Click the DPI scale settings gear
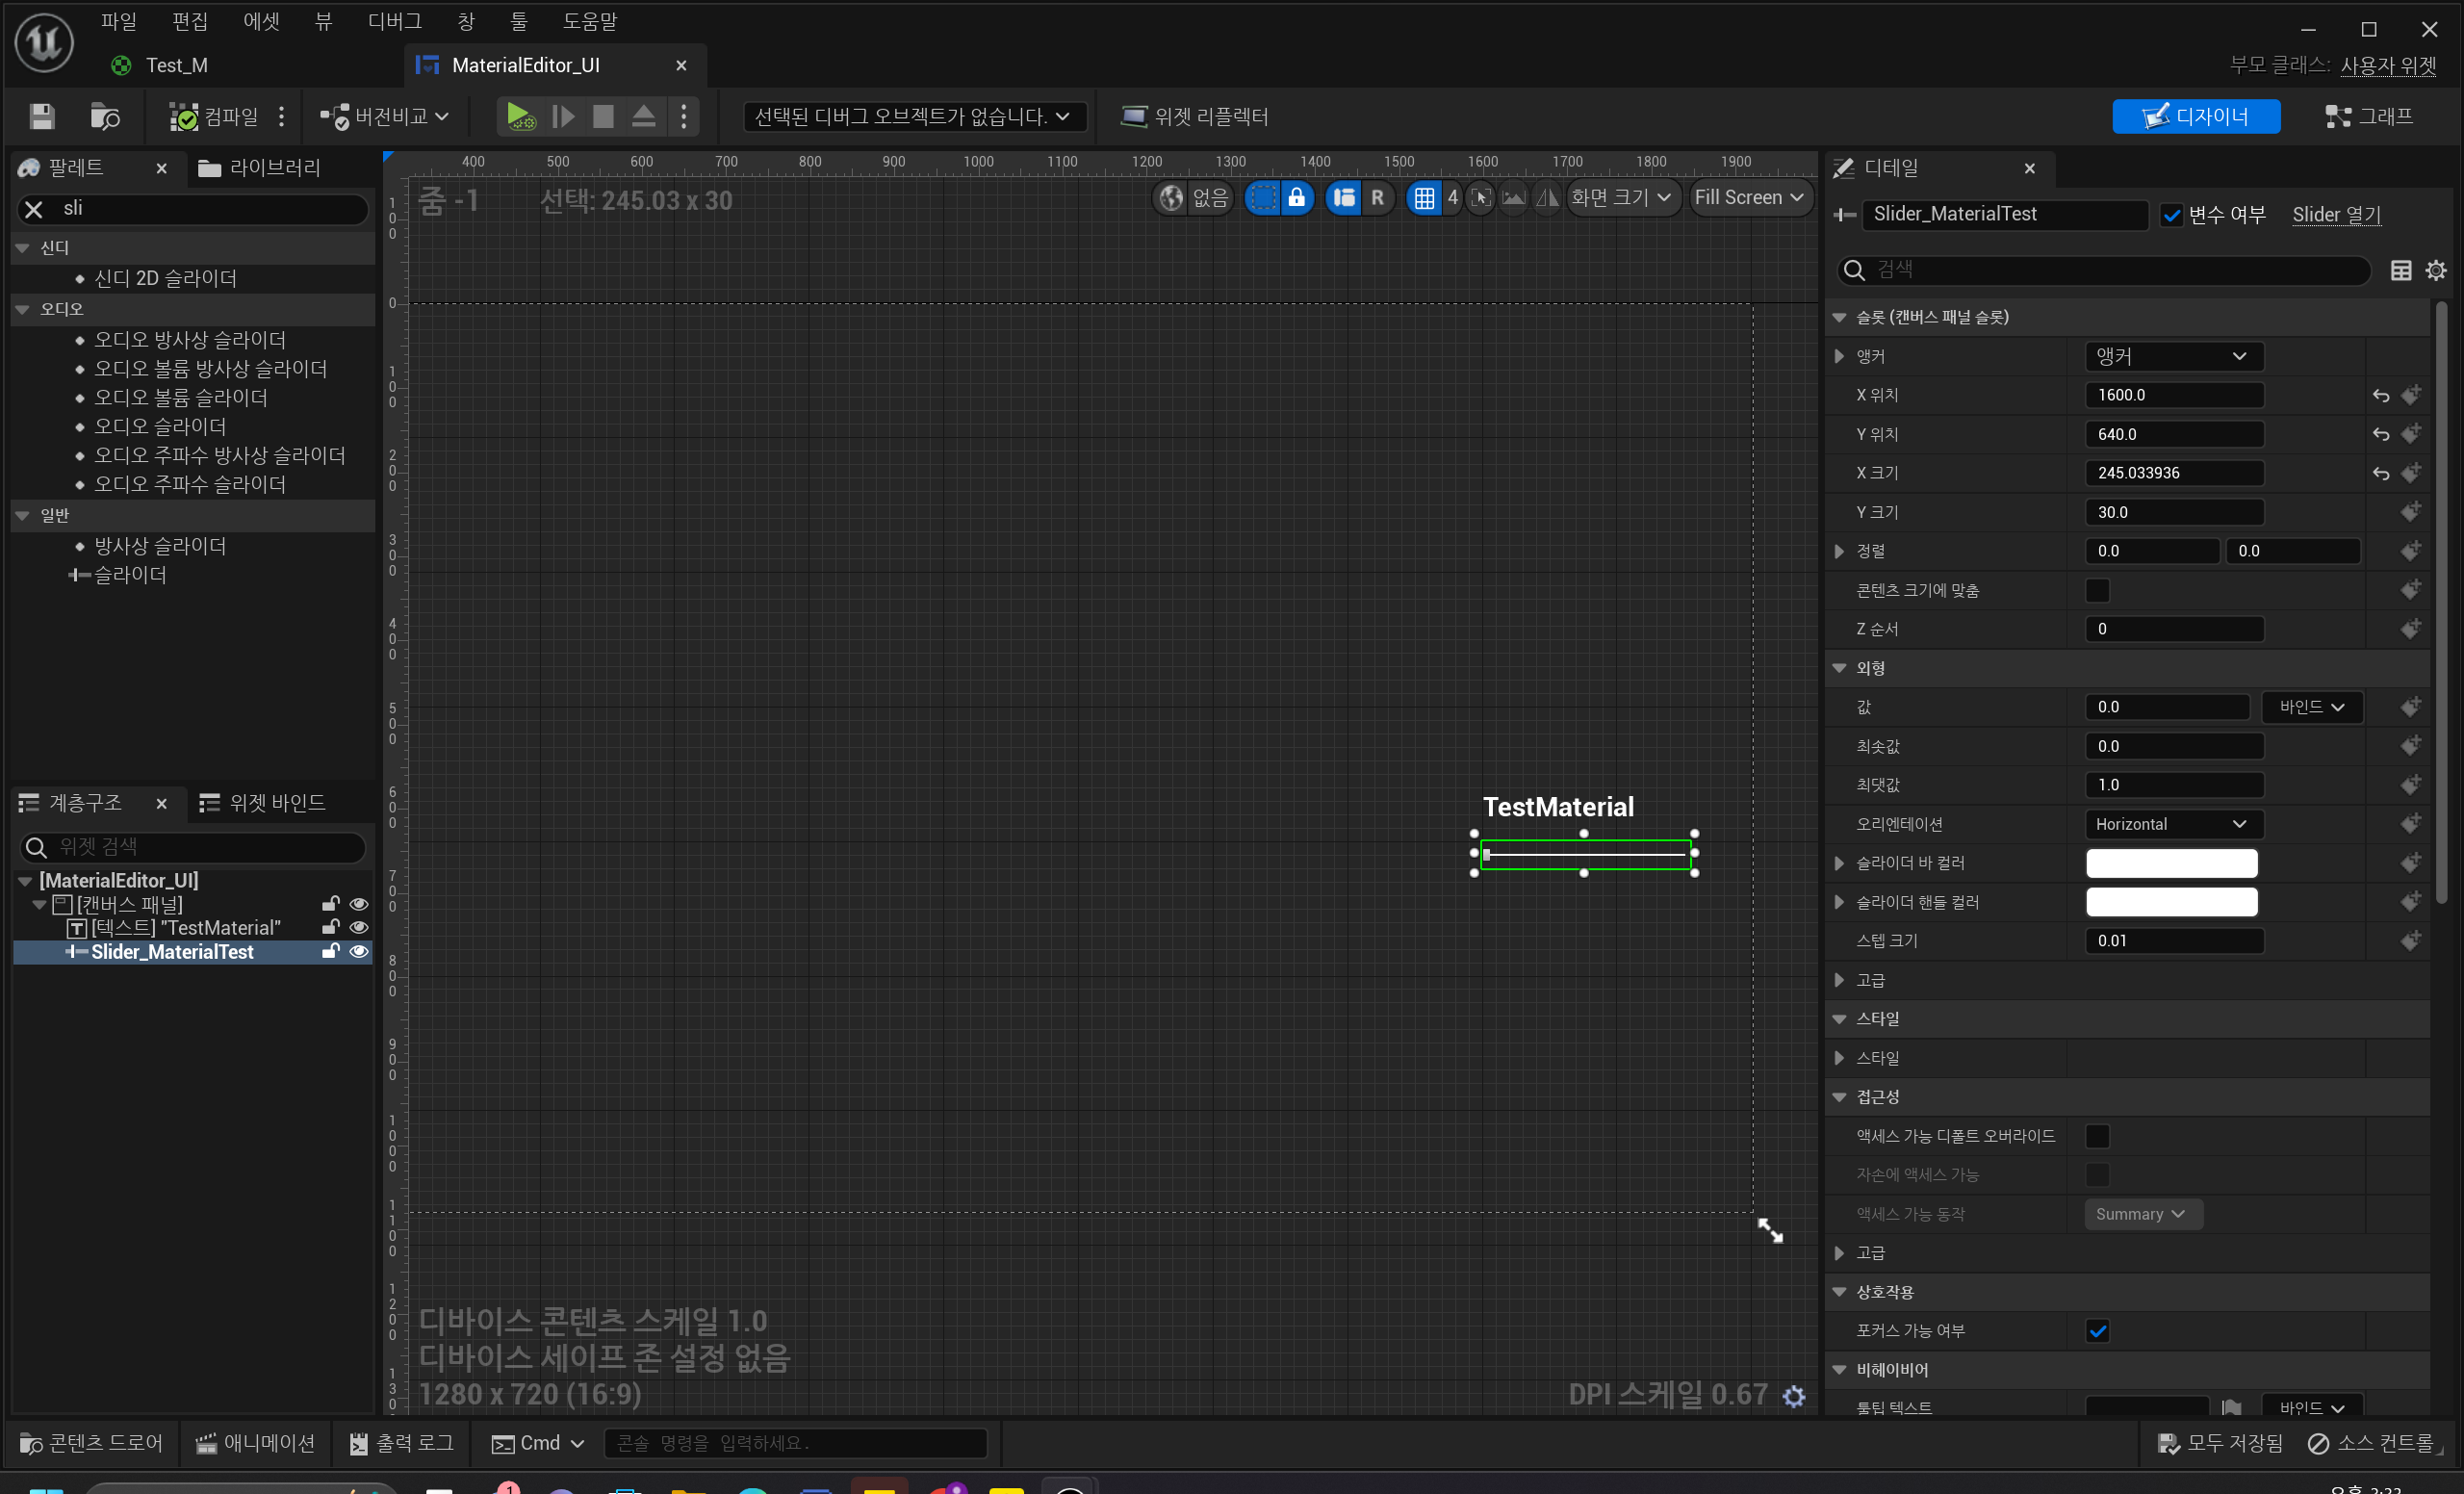The image size is (2464, 1494). [1794, 1396]
